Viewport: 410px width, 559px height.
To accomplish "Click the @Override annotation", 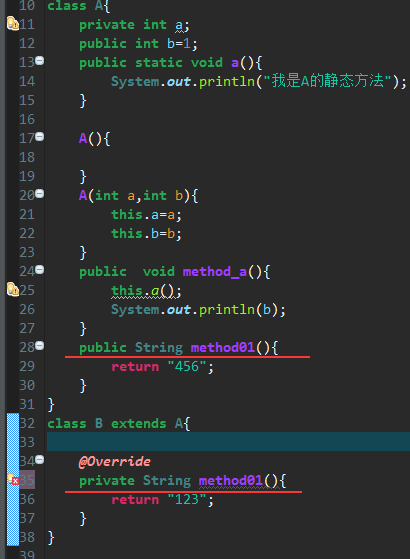I will coord(114,462).
